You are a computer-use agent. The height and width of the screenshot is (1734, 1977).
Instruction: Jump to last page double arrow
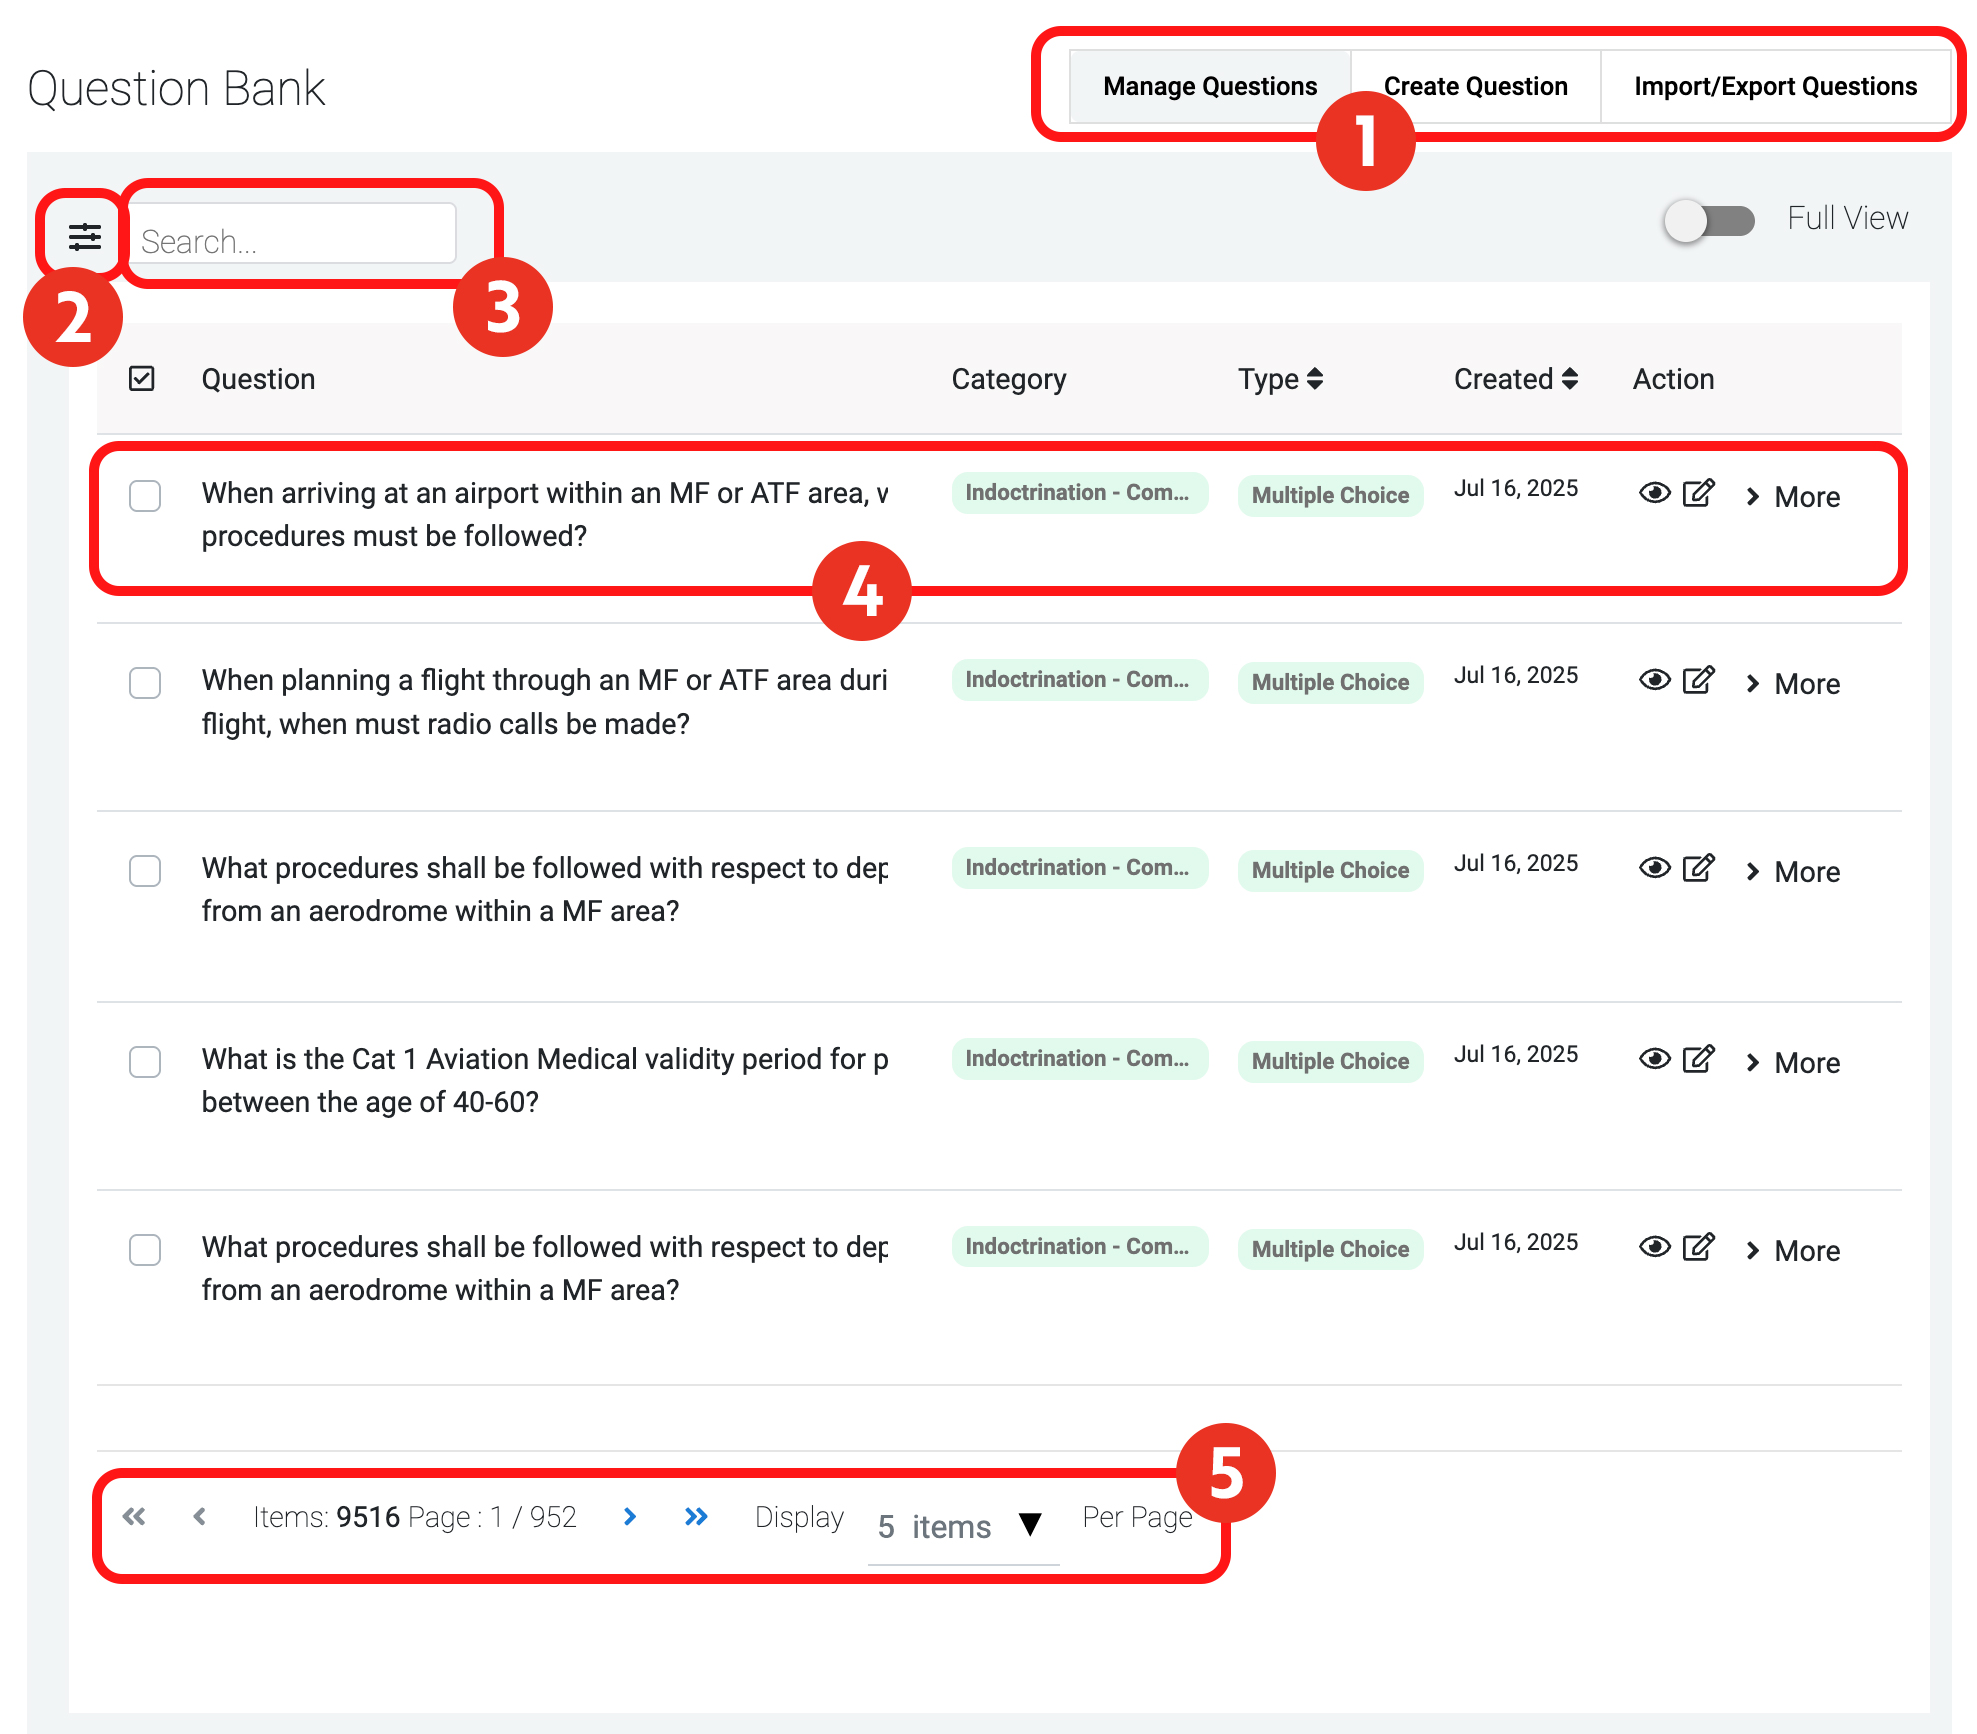pos(696,1517)
